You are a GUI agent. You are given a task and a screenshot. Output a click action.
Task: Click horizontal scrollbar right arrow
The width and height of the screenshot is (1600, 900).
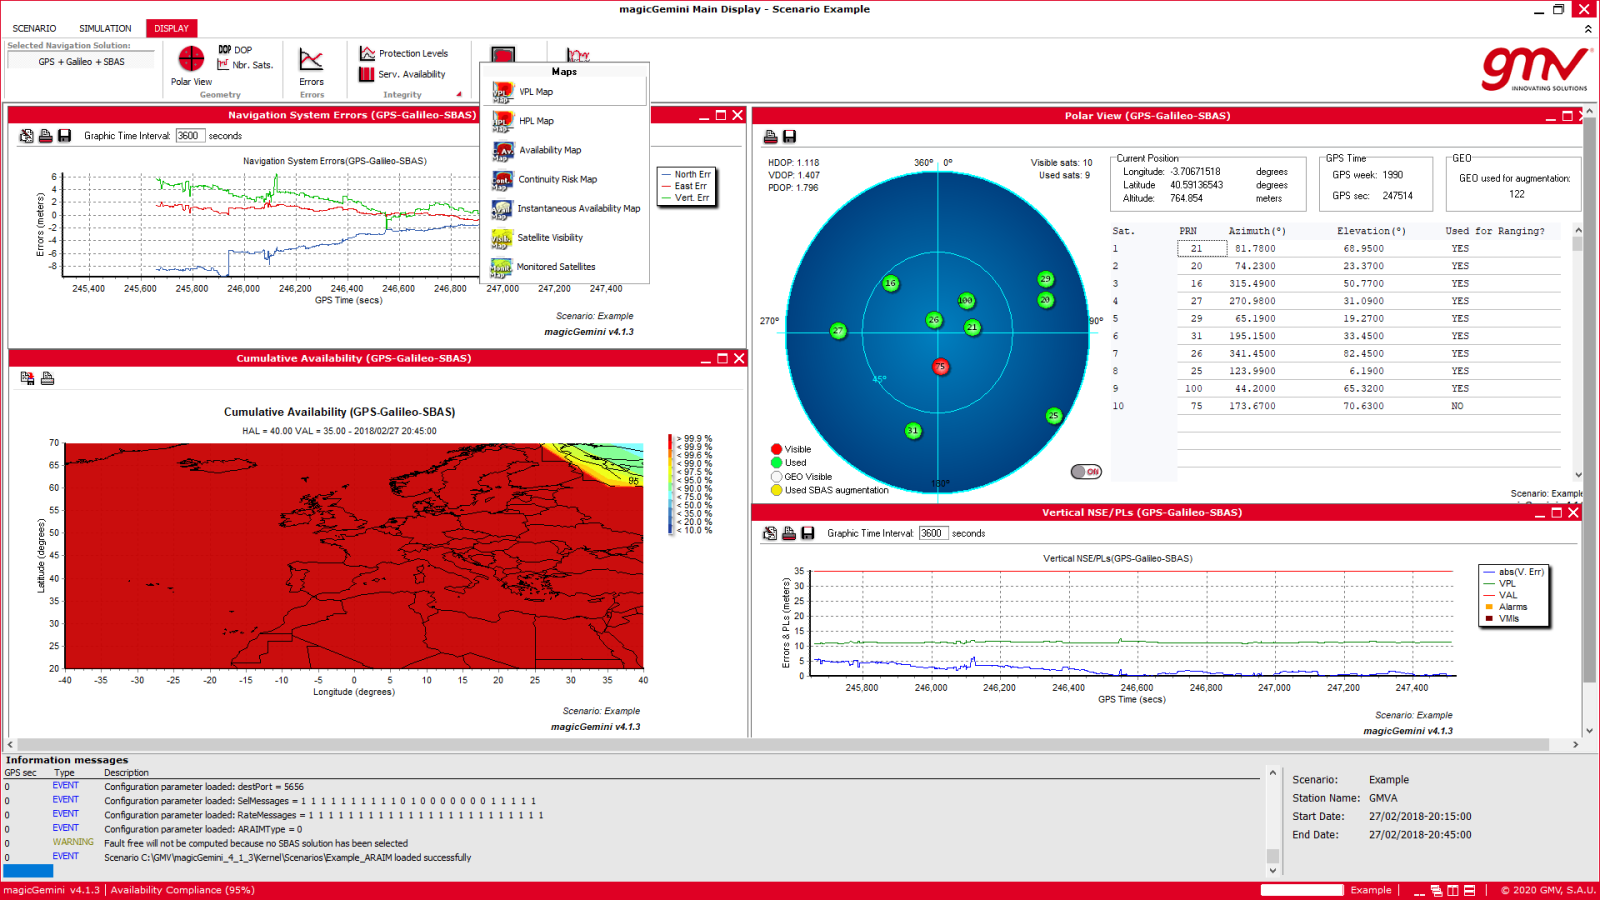point(1575,745)
